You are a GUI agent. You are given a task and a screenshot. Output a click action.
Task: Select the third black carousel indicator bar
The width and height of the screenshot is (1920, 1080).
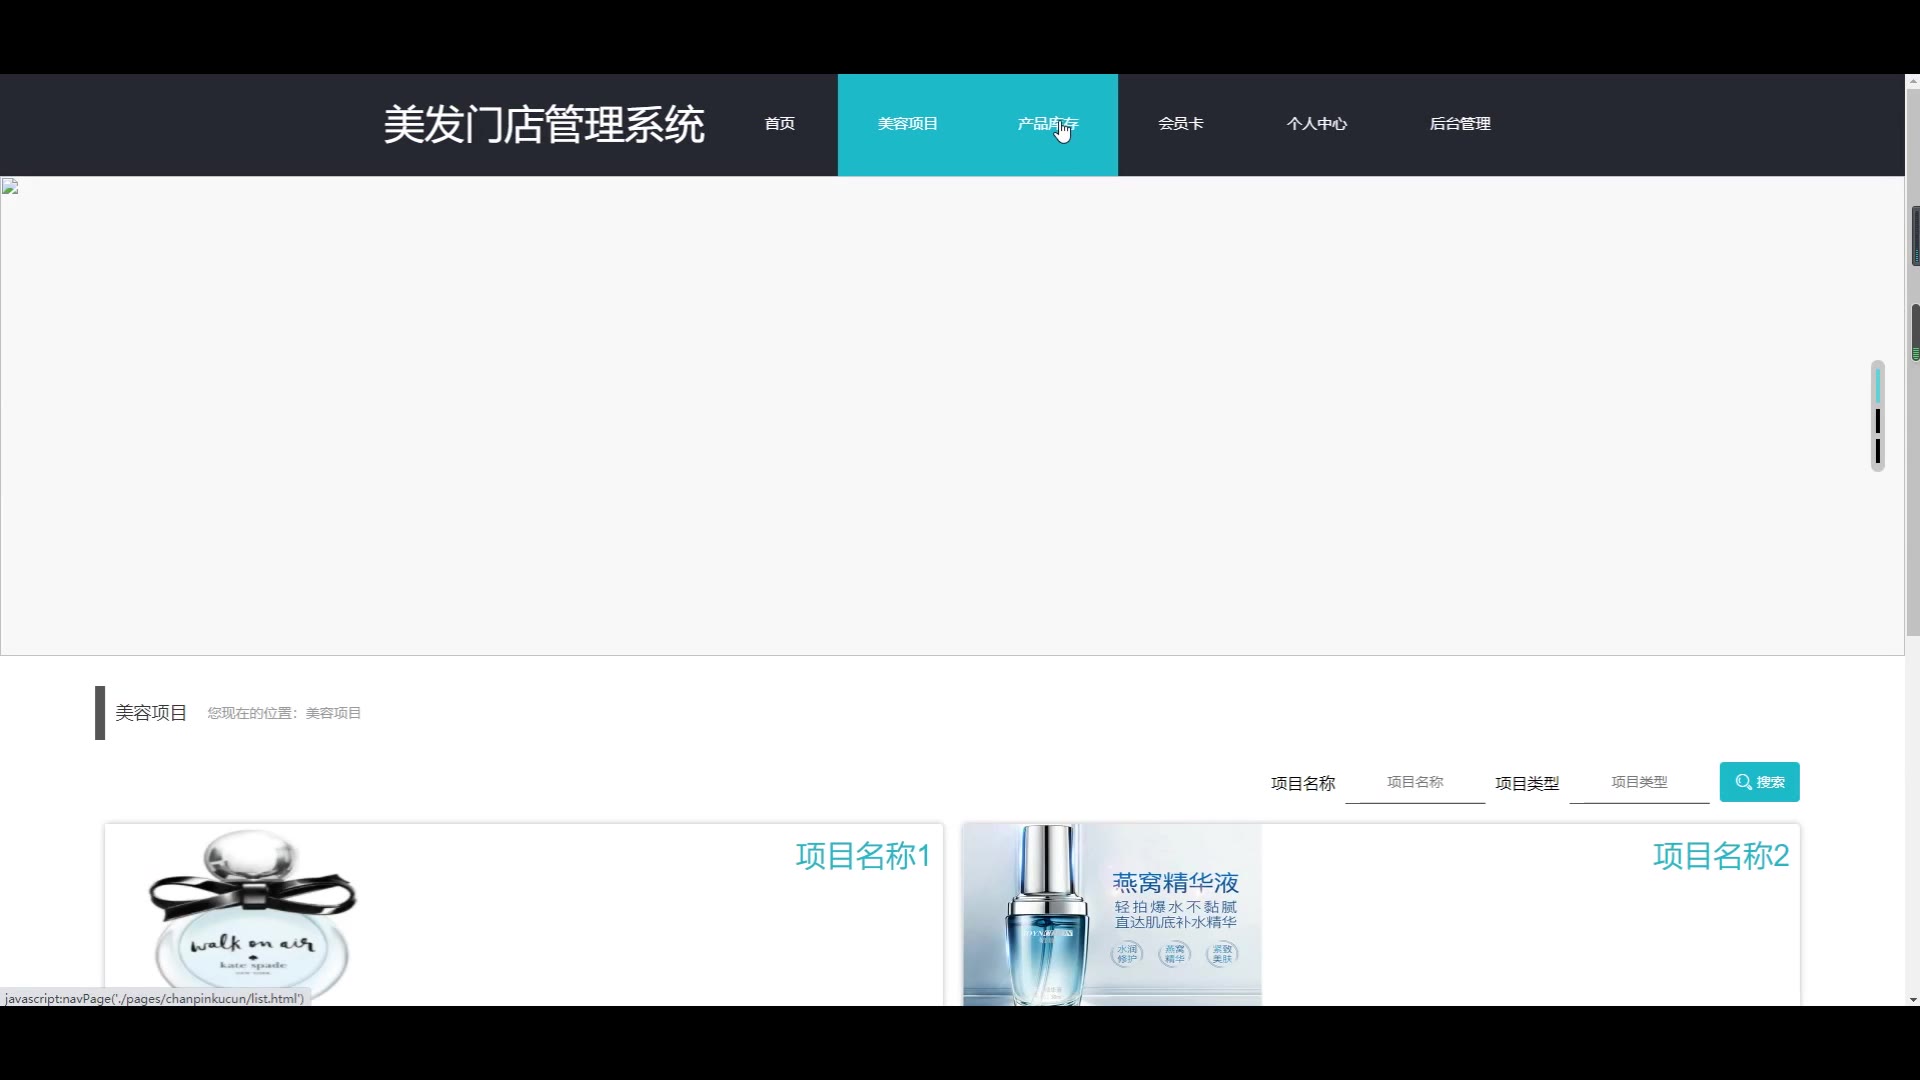[x=1878, y=452]
